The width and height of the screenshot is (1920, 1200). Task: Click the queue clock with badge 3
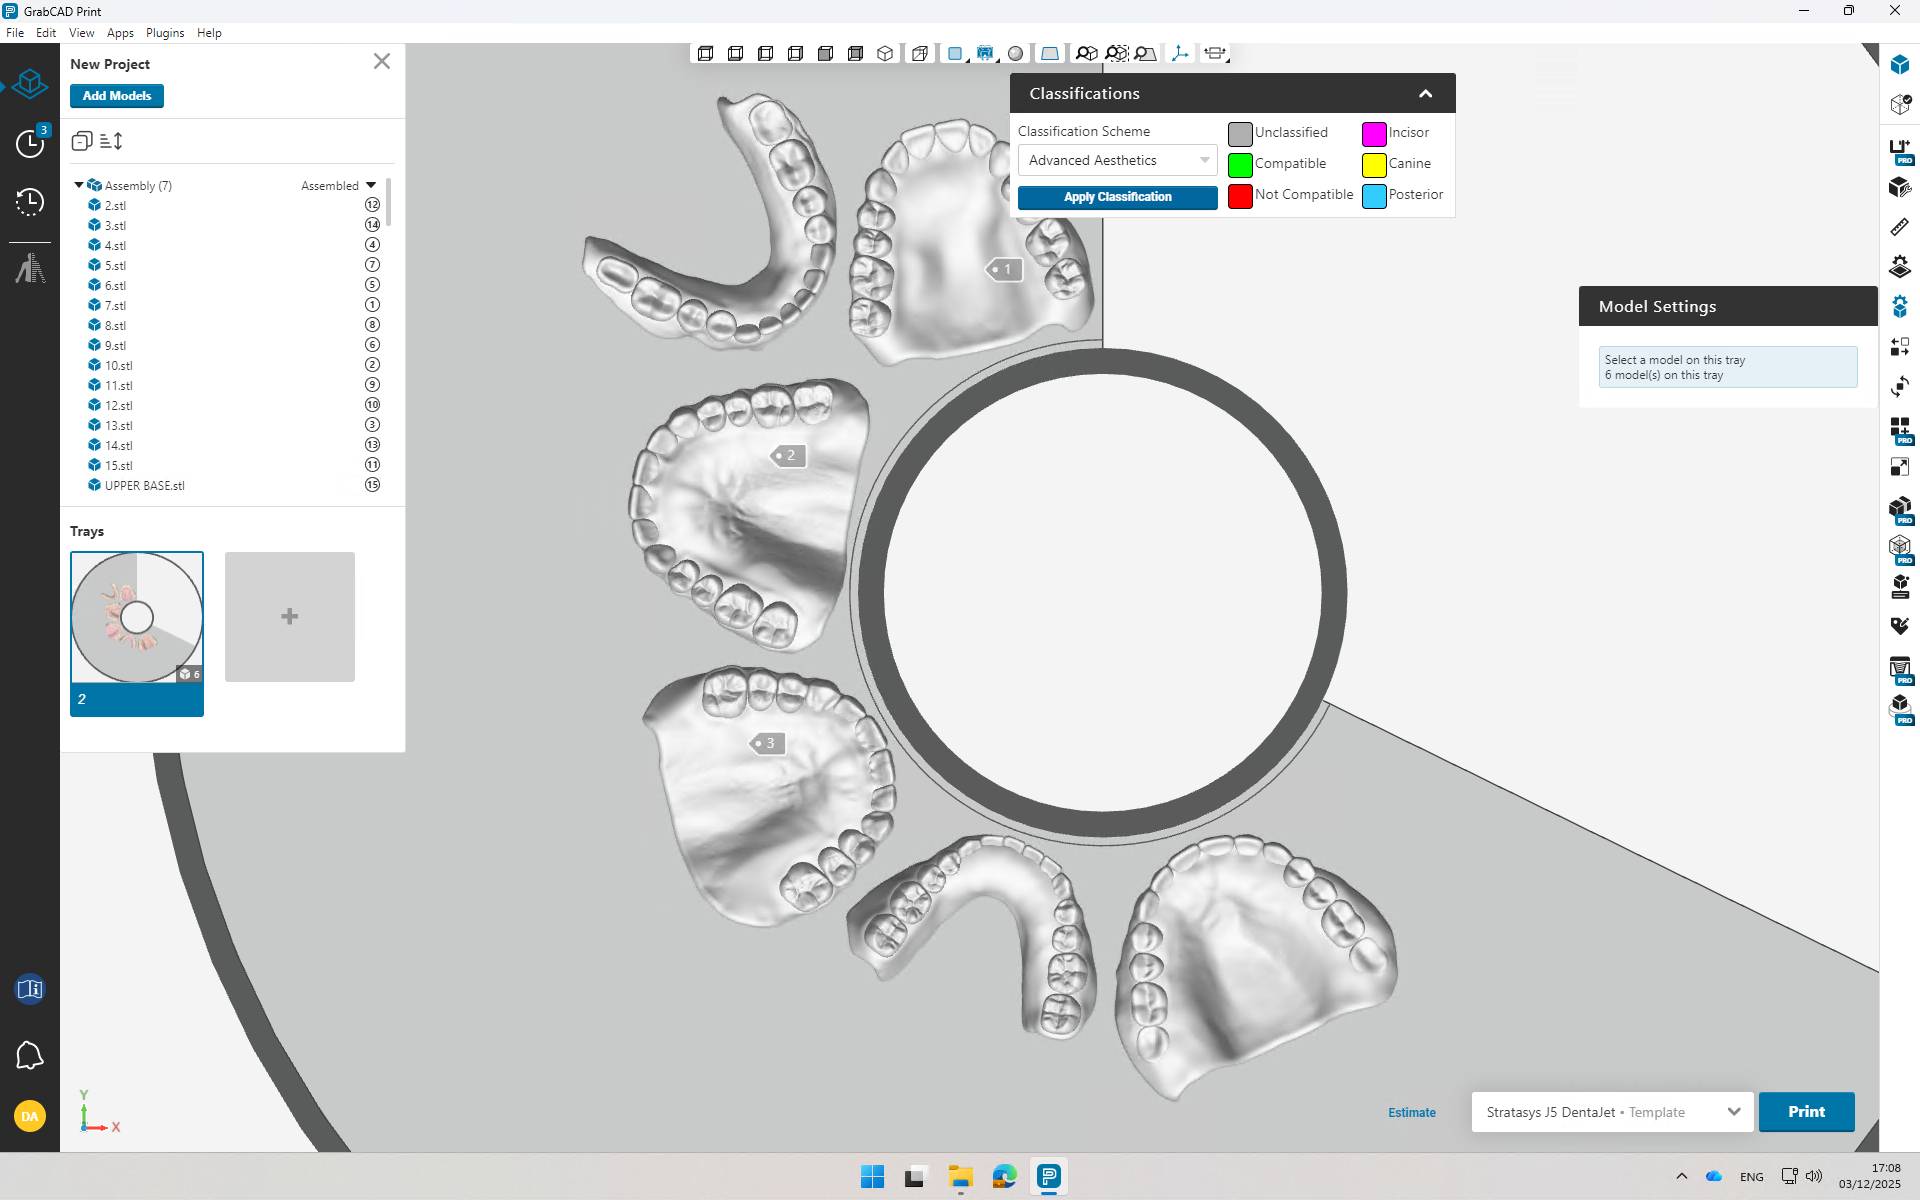[x=30, y=143]
